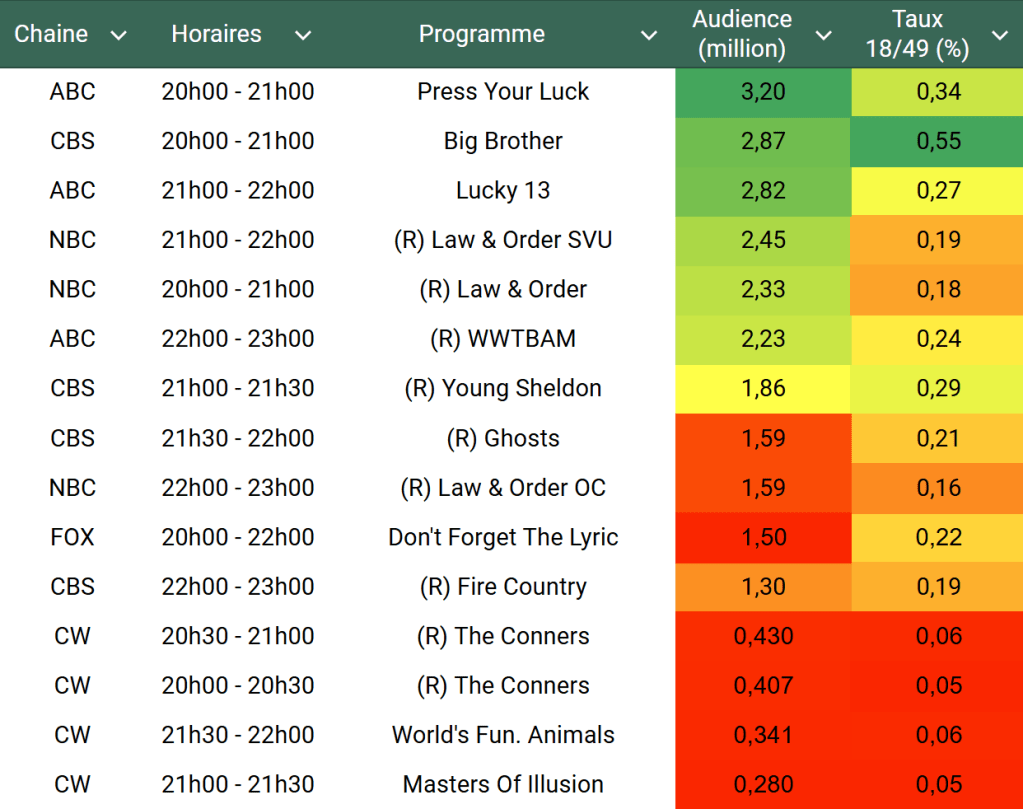Click the green 3,20 audience cell
Image resolution: width=1023 pixels, height=809 pixels.
tap(763, 92)
